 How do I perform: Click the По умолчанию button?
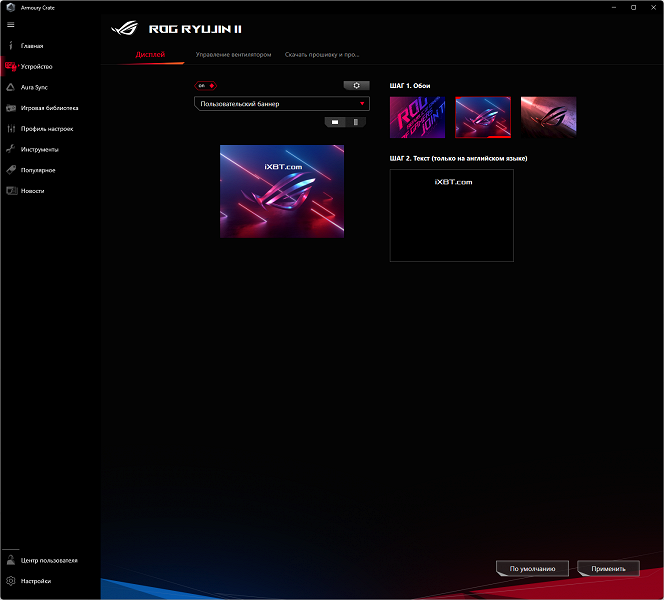point(532,569)
